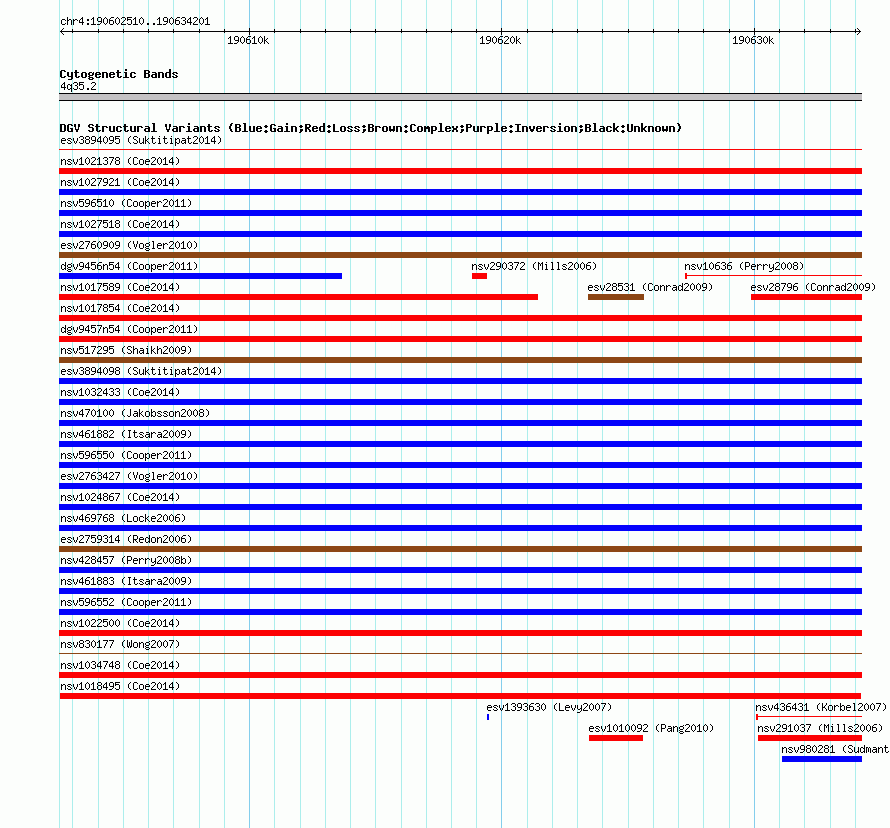
Task: Select the nsv436431 (Korbel2007) label
Action: tap(821, 707)
